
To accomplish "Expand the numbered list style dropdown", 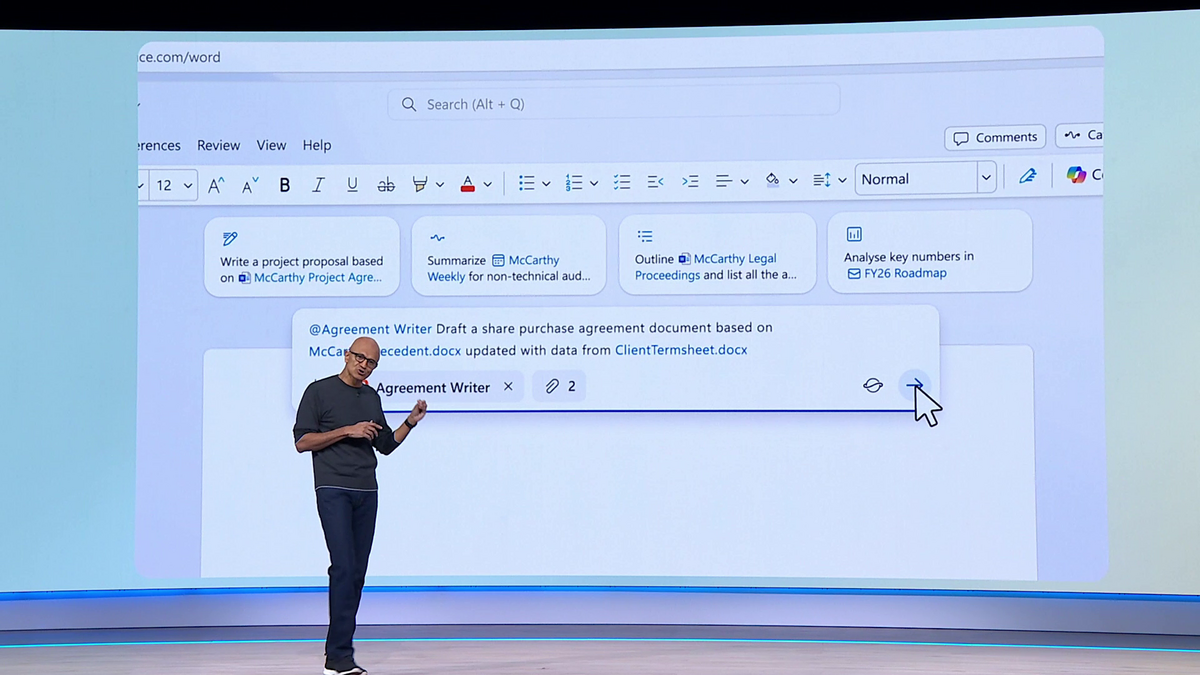I will (x=593, y=184).
